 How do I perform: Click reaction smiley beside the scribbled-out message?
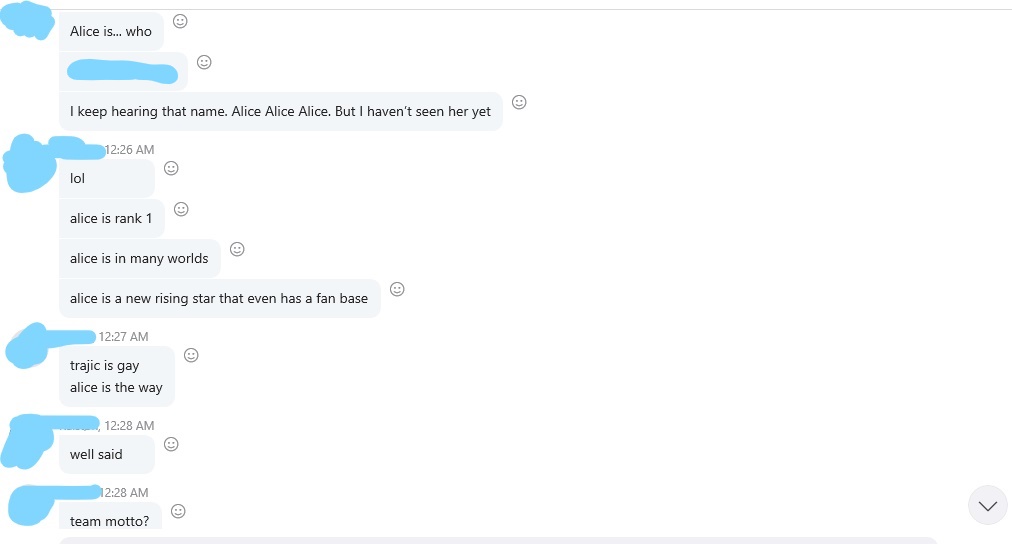pos(204,62)
